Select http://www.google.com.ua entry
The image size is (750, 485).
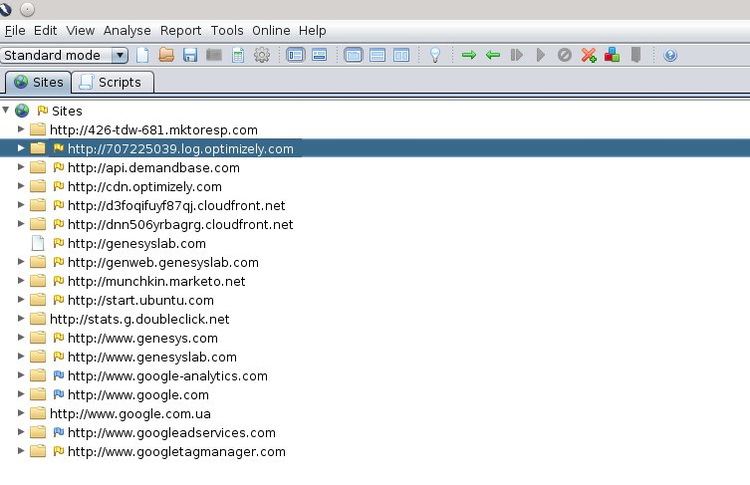[130, 414]
